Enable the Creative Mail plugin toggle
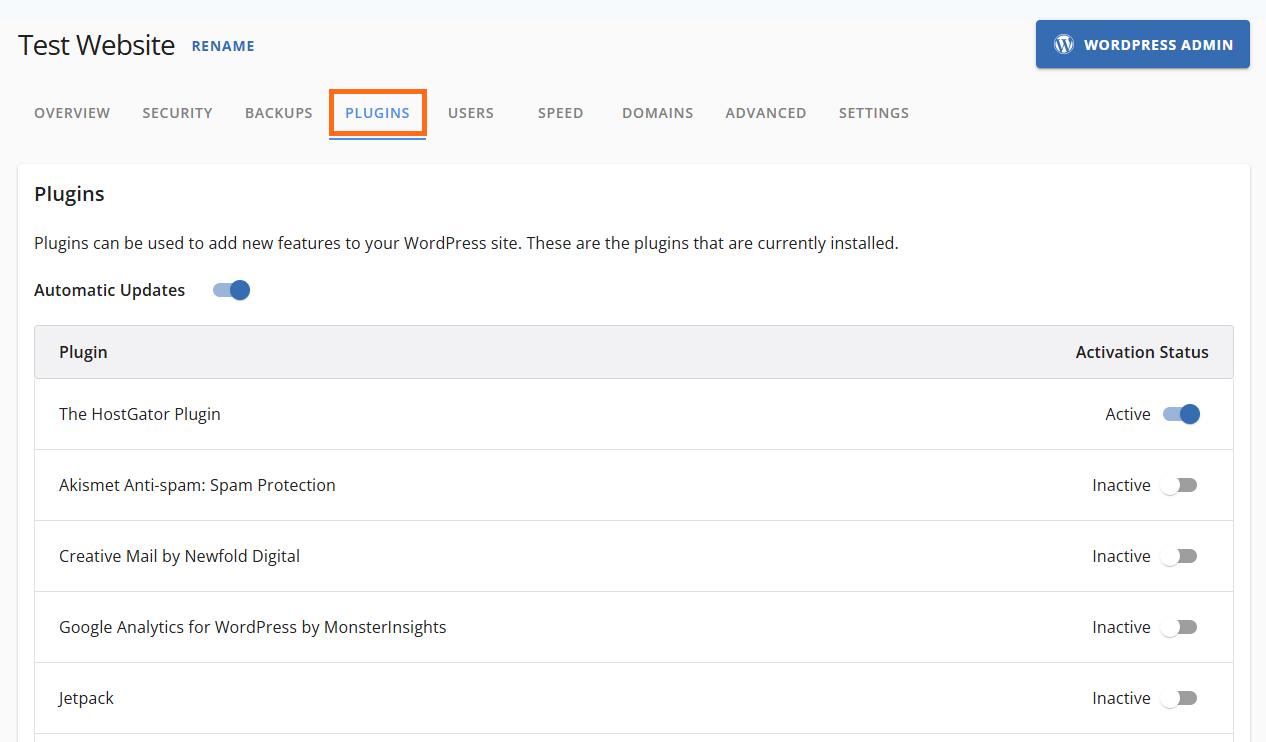The height and width of the screenshot is (742, 1266). (x=1179, y=556)
